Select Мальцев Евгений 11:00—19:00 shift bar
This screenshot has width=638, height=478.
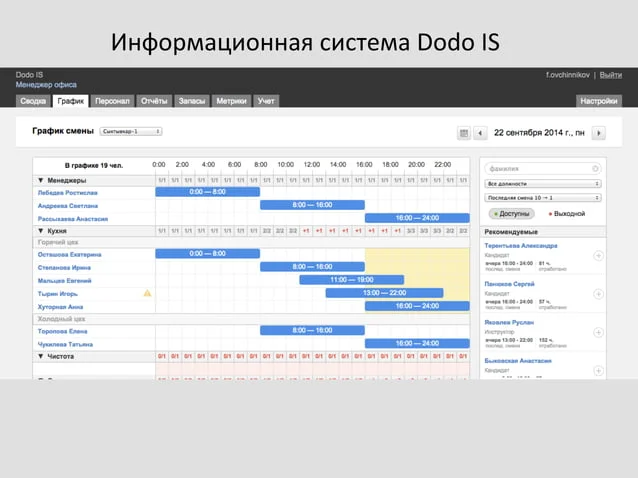click(352, 279)
